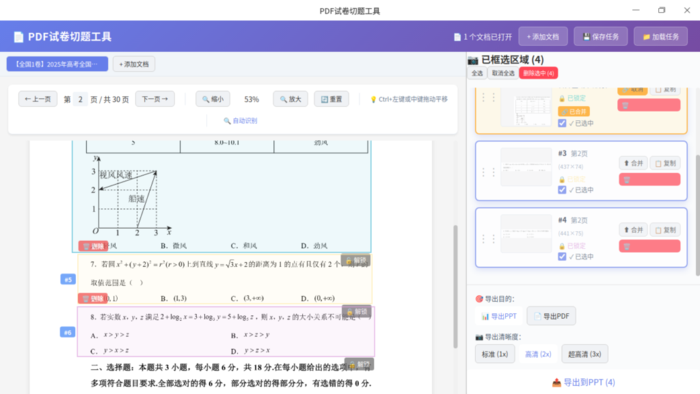Select the #6 region label on page

pos(68,332)
